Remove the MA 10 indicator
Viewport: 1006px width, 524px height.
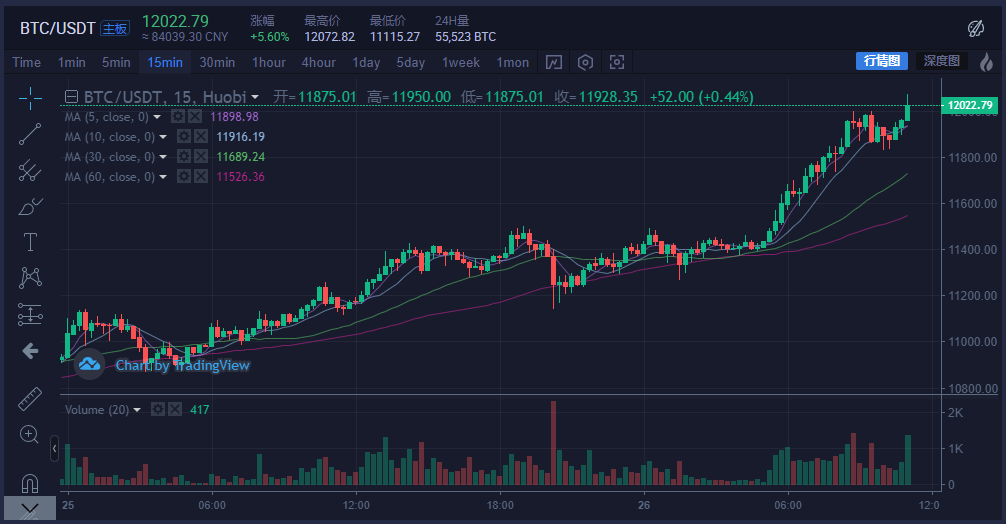point(201,137)
